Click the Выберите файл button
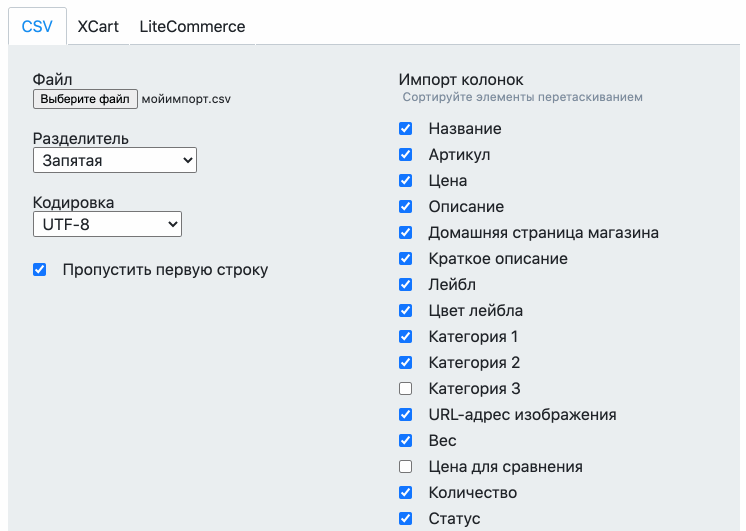Viewport: 746px width, 531px height. point(85,99)
